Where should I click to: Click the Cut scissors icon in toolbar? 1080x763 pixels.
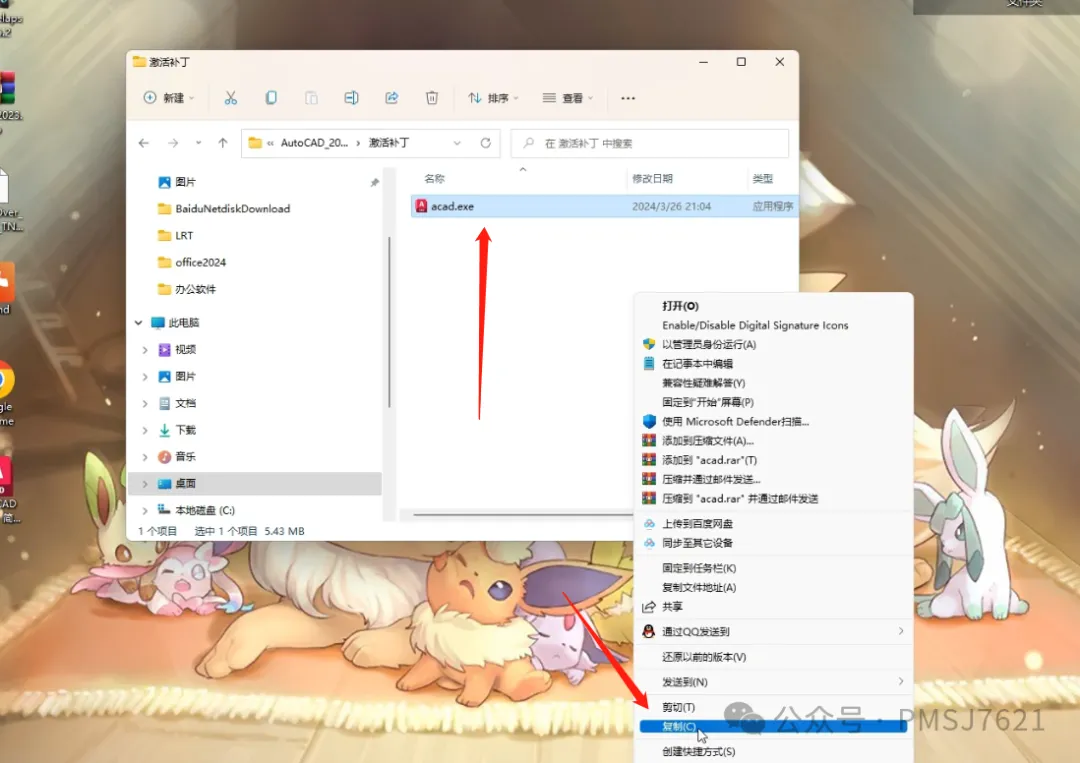tap(231, 98)
